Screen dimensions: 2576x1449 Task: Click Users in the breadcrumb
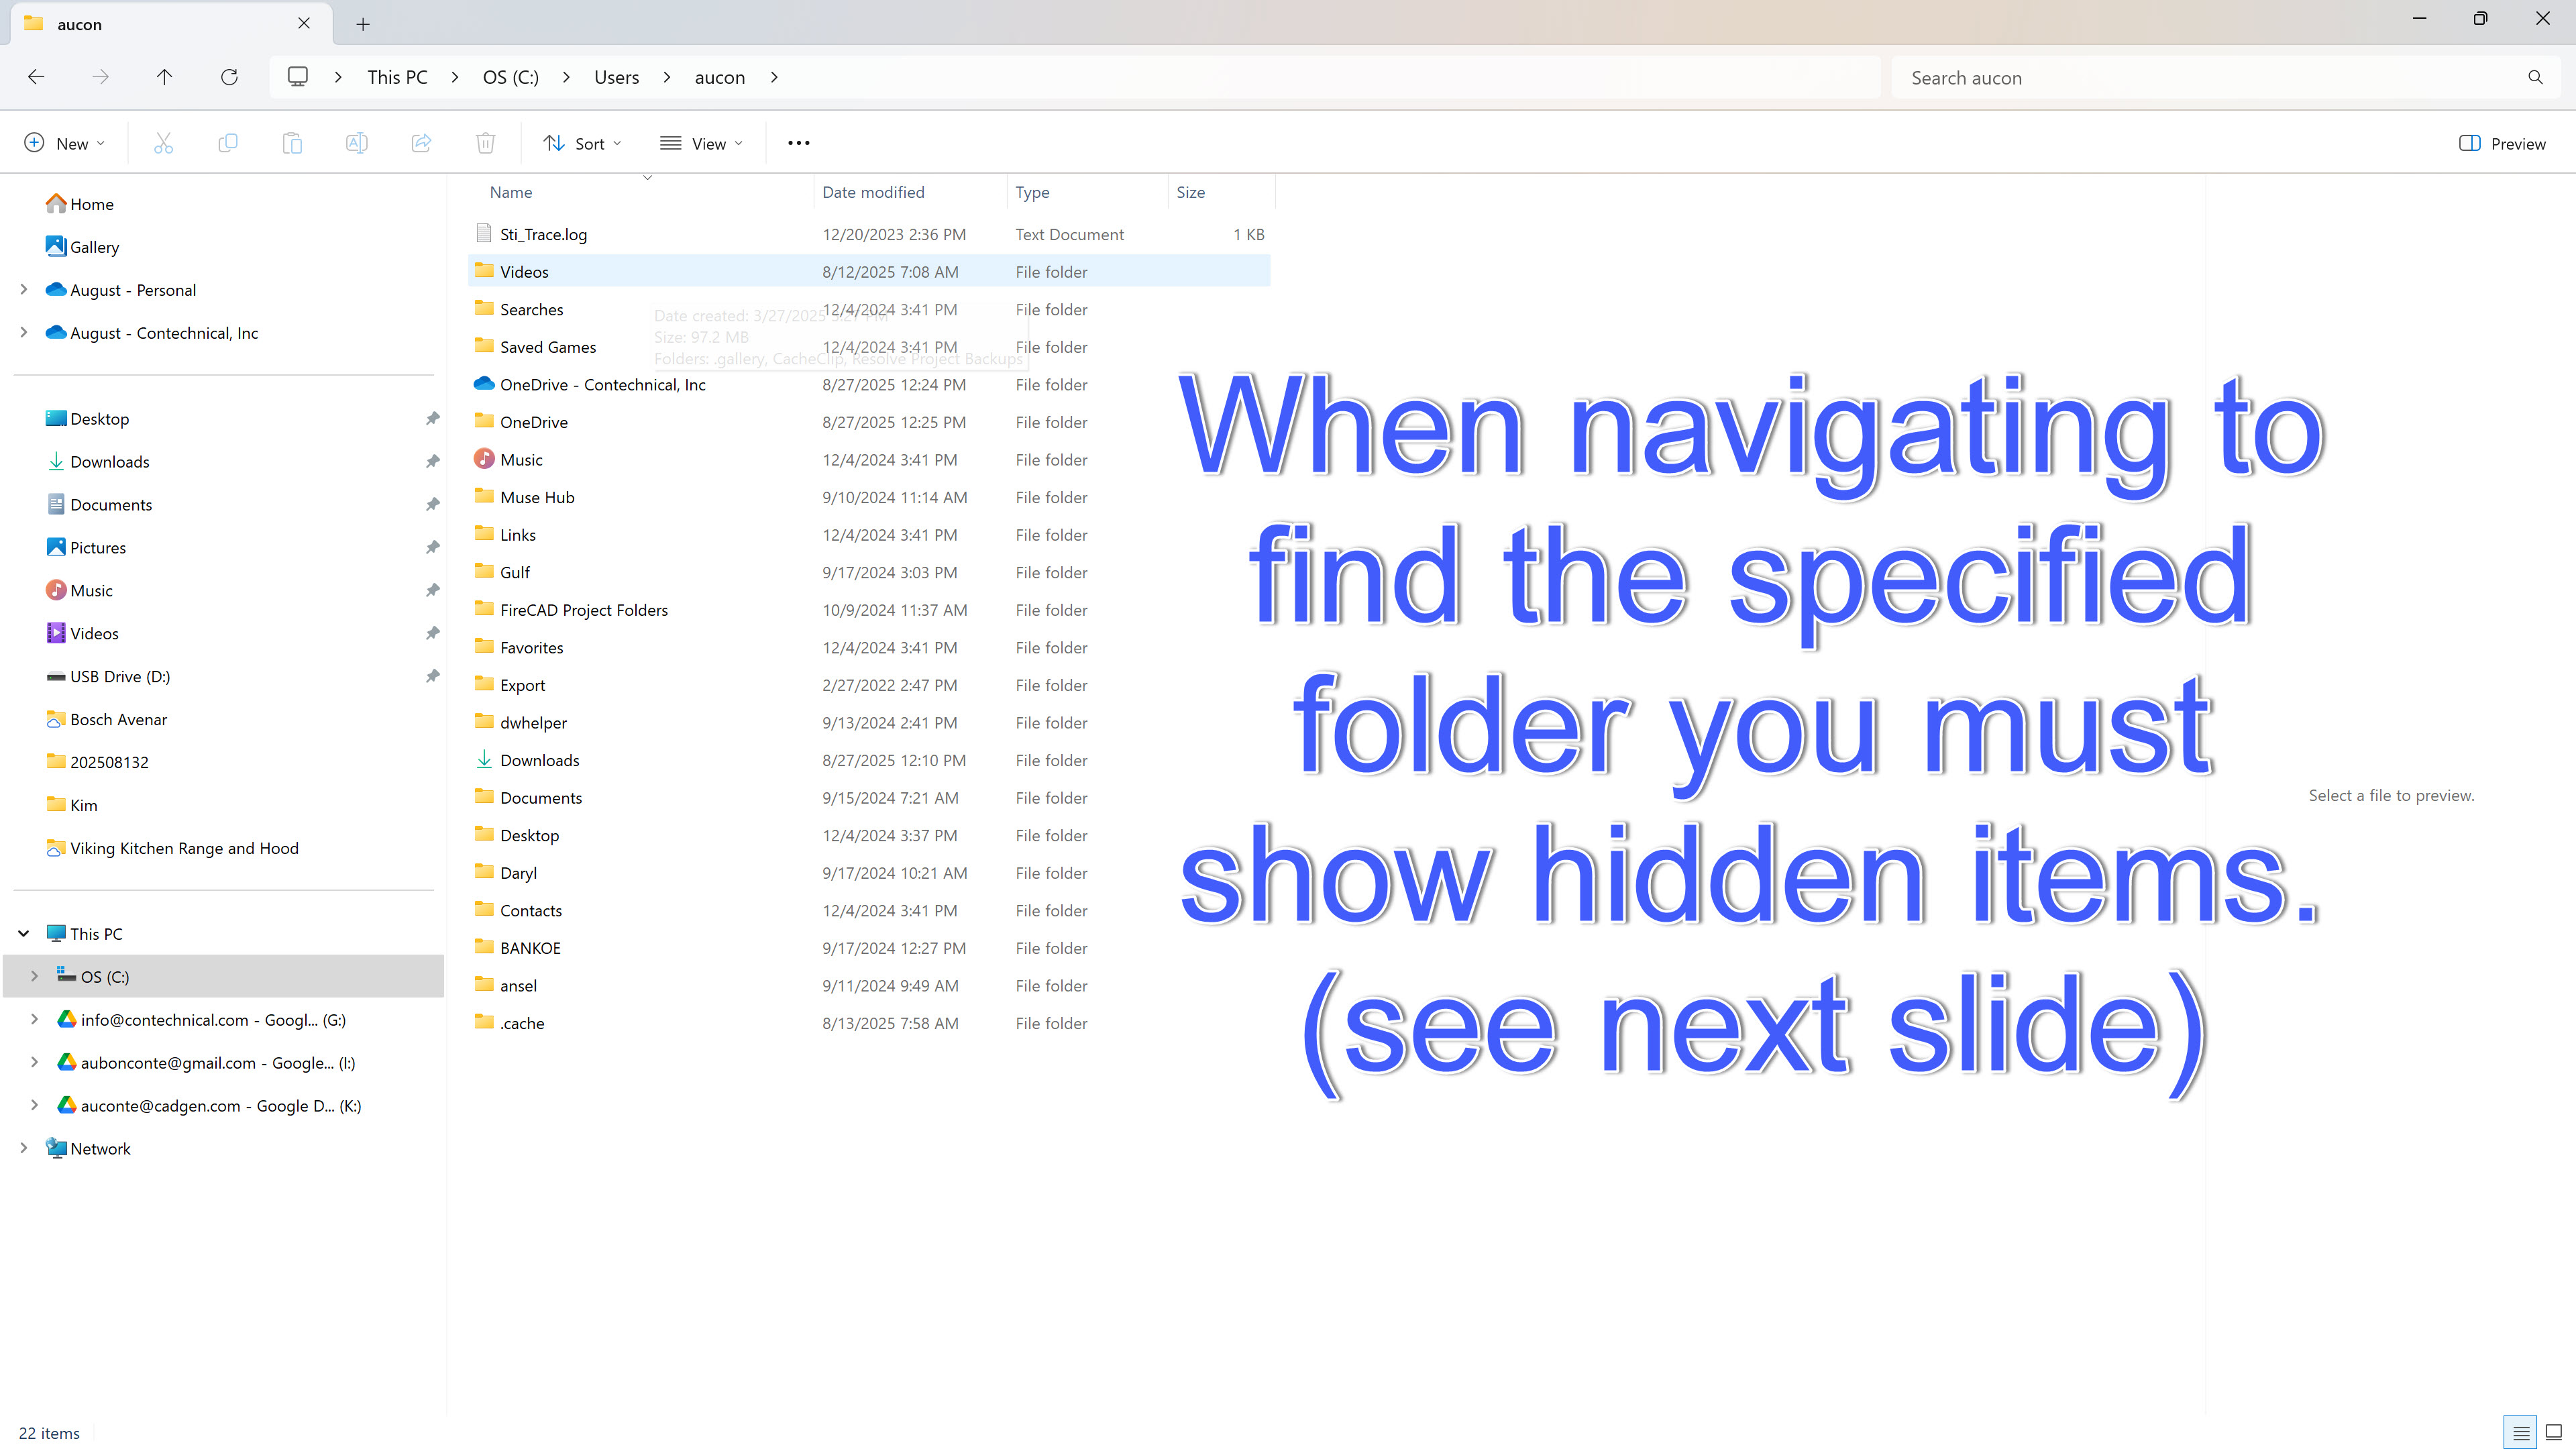tap(616, 77)
